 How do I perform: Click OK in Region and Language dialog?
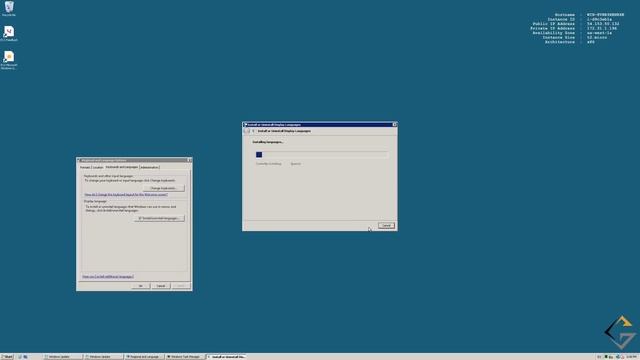[x=140, y=286]
